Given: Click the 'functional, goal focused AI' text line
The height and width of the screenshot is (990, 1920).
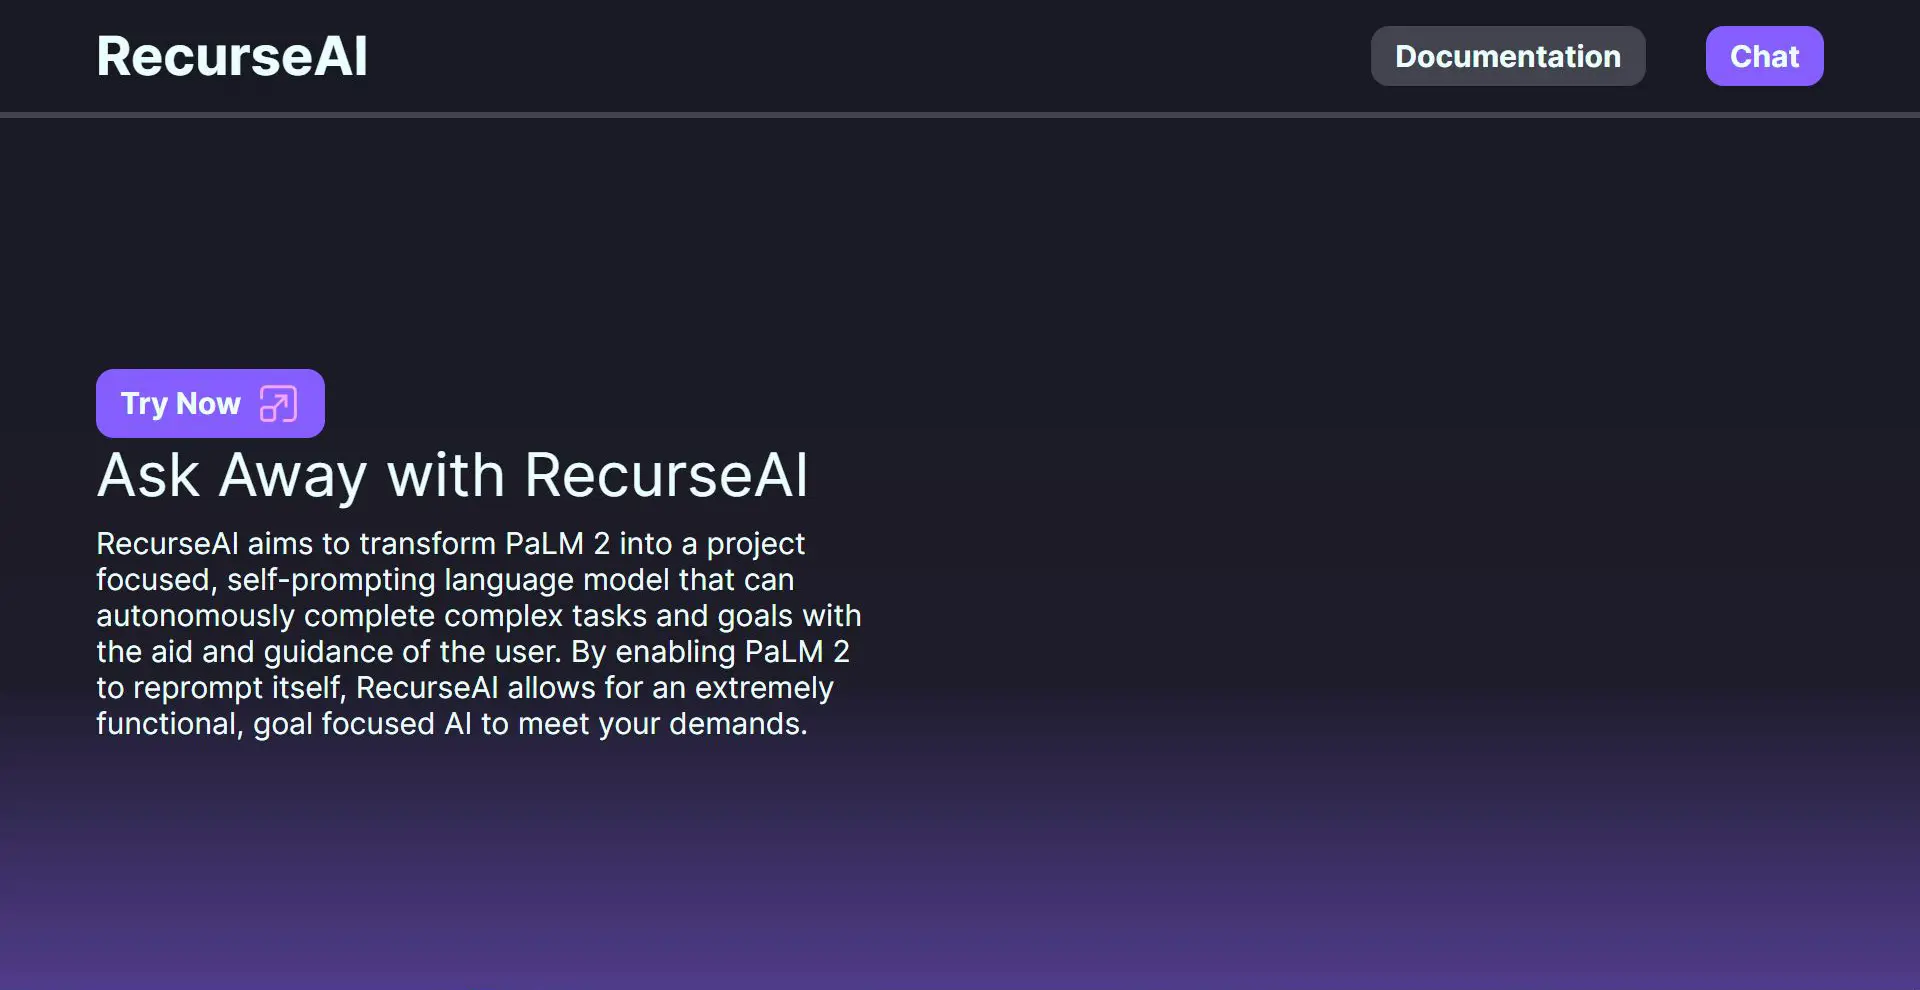Looking at the screenshot, I should click(451, 724).
